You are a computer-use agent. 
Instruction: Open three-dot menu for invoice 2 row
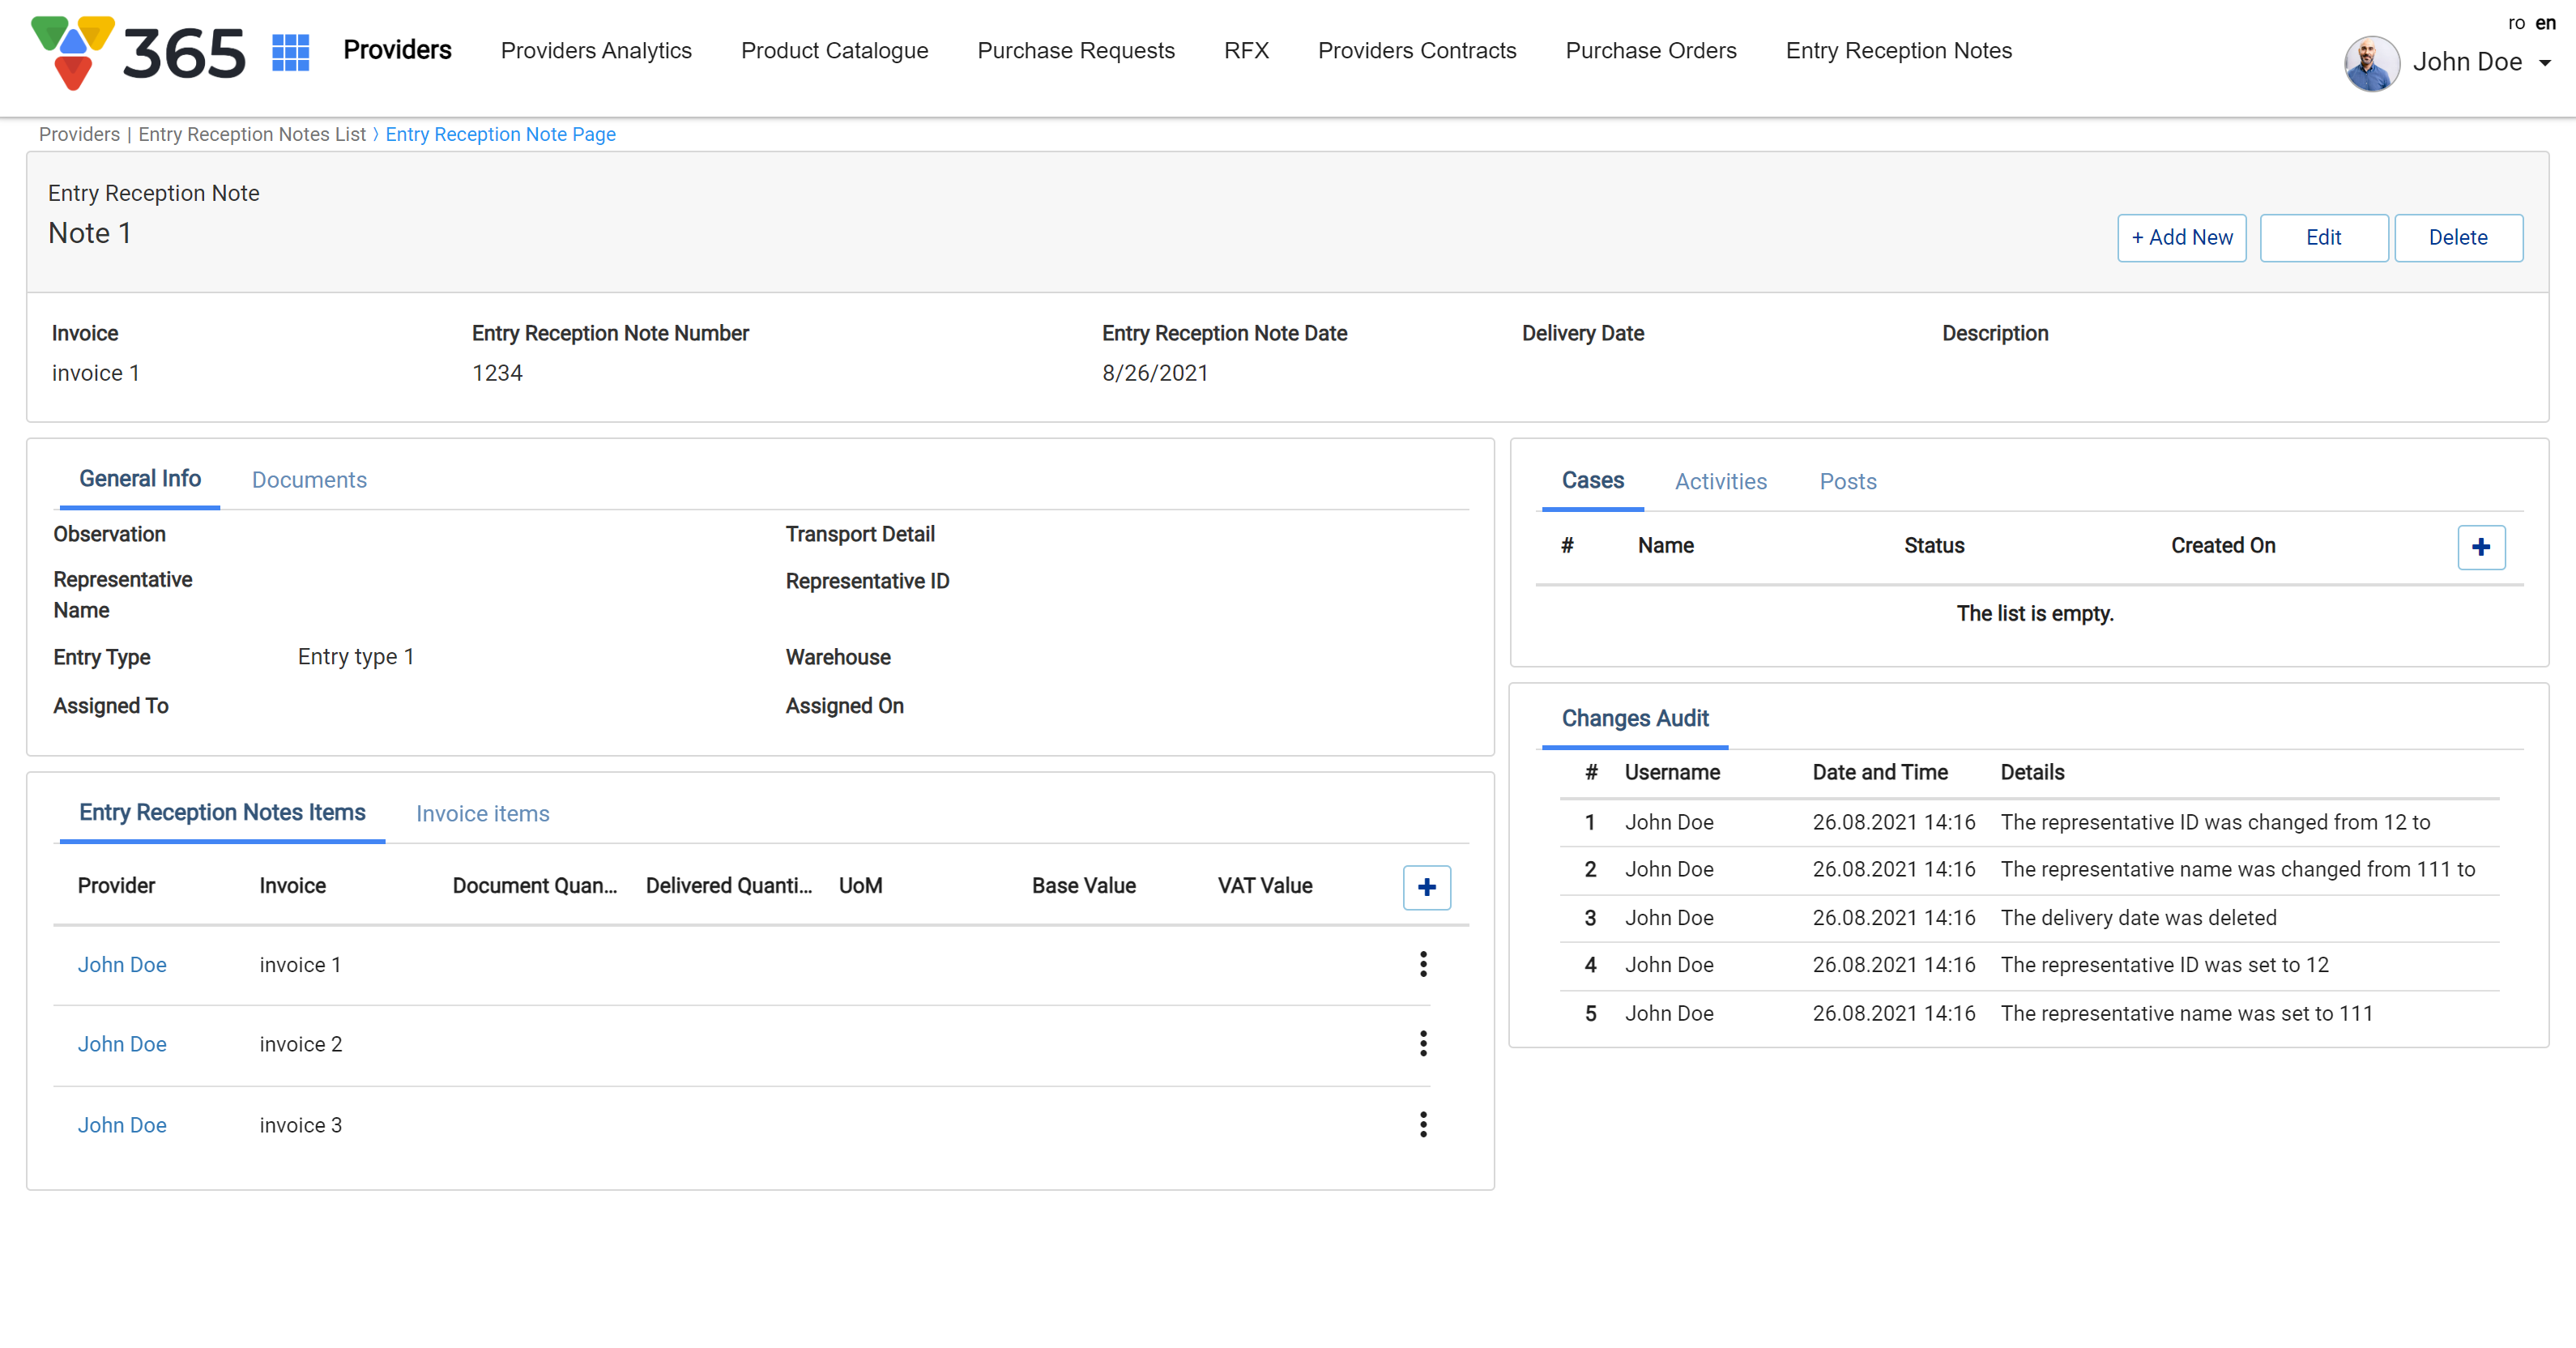point(1423,1043)
